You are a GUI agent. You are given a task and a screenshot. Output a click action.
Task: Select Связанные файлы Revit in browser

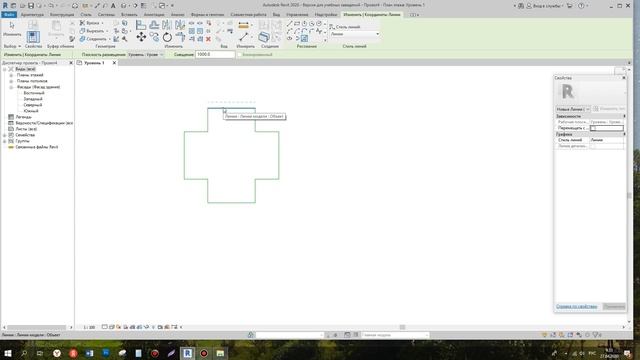tap(36, 147)
